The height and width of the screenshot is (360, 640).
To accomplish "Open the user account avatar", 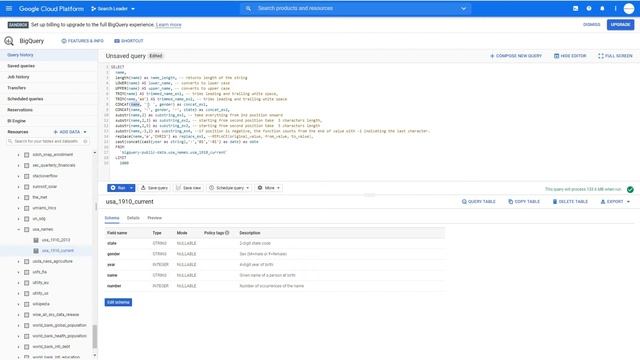I will point(629,9).
